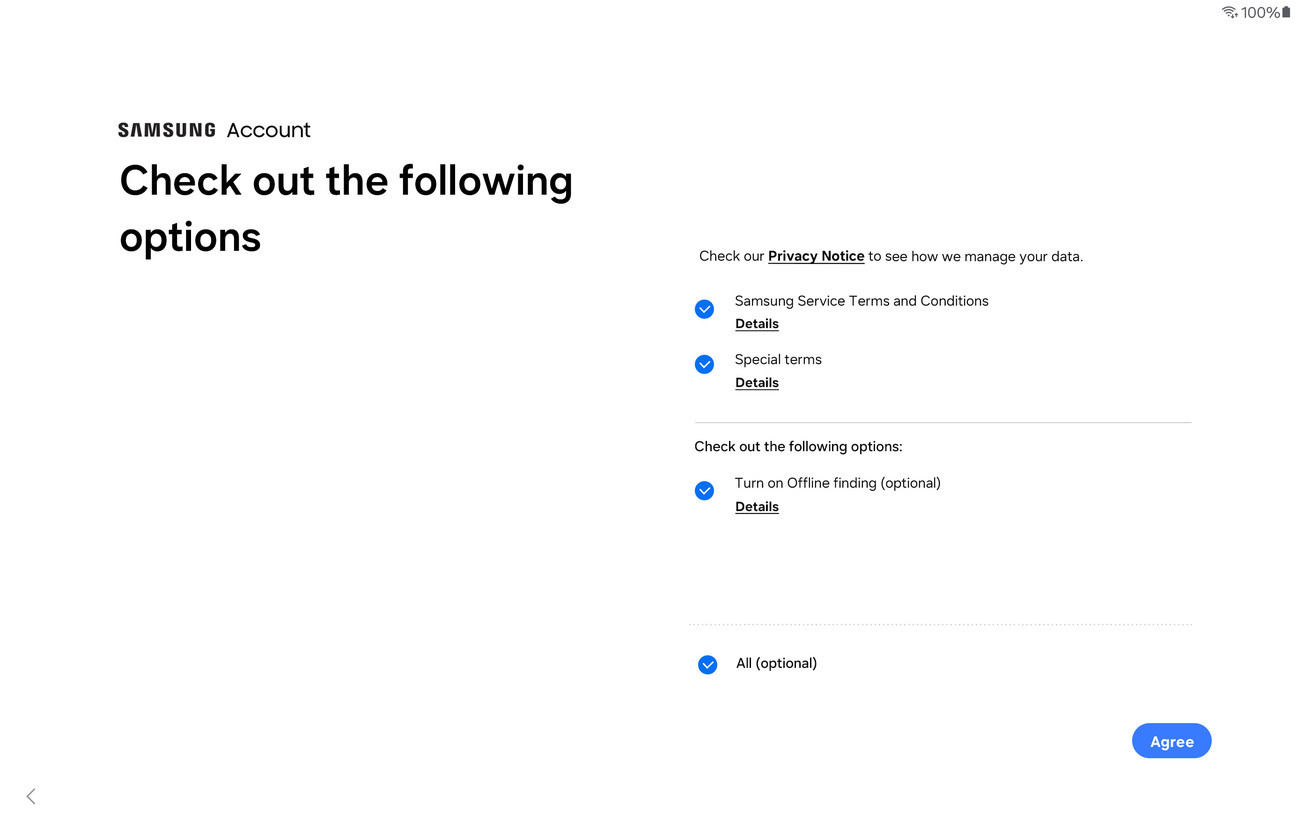Open Details under Special terms
The width and height of the screenshot is (1311, 820).
tap(756, 383)
